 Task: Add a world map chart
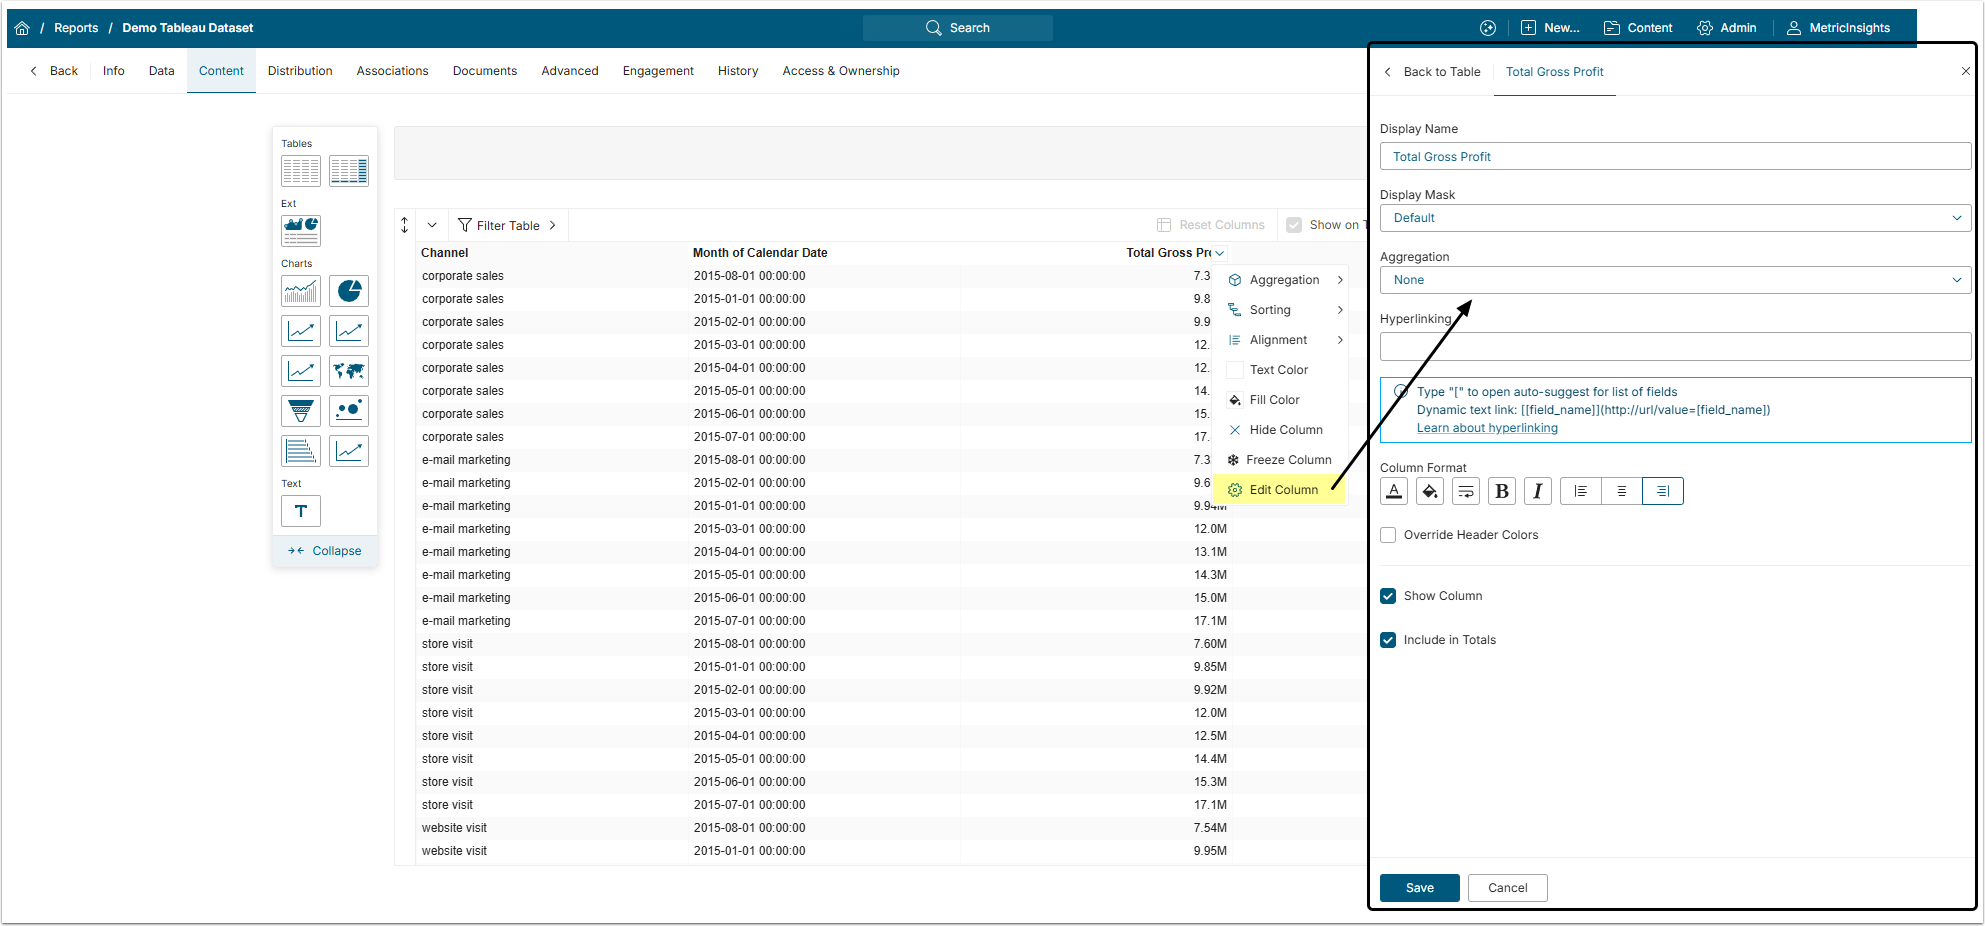point(349,371)
